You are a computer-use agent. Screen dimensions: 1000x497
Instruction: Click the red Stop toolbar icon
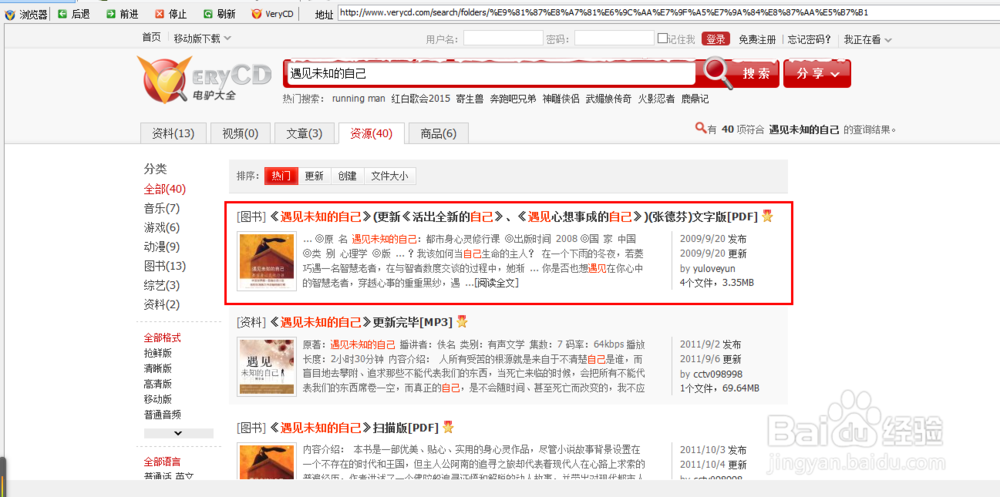point(159,13)
